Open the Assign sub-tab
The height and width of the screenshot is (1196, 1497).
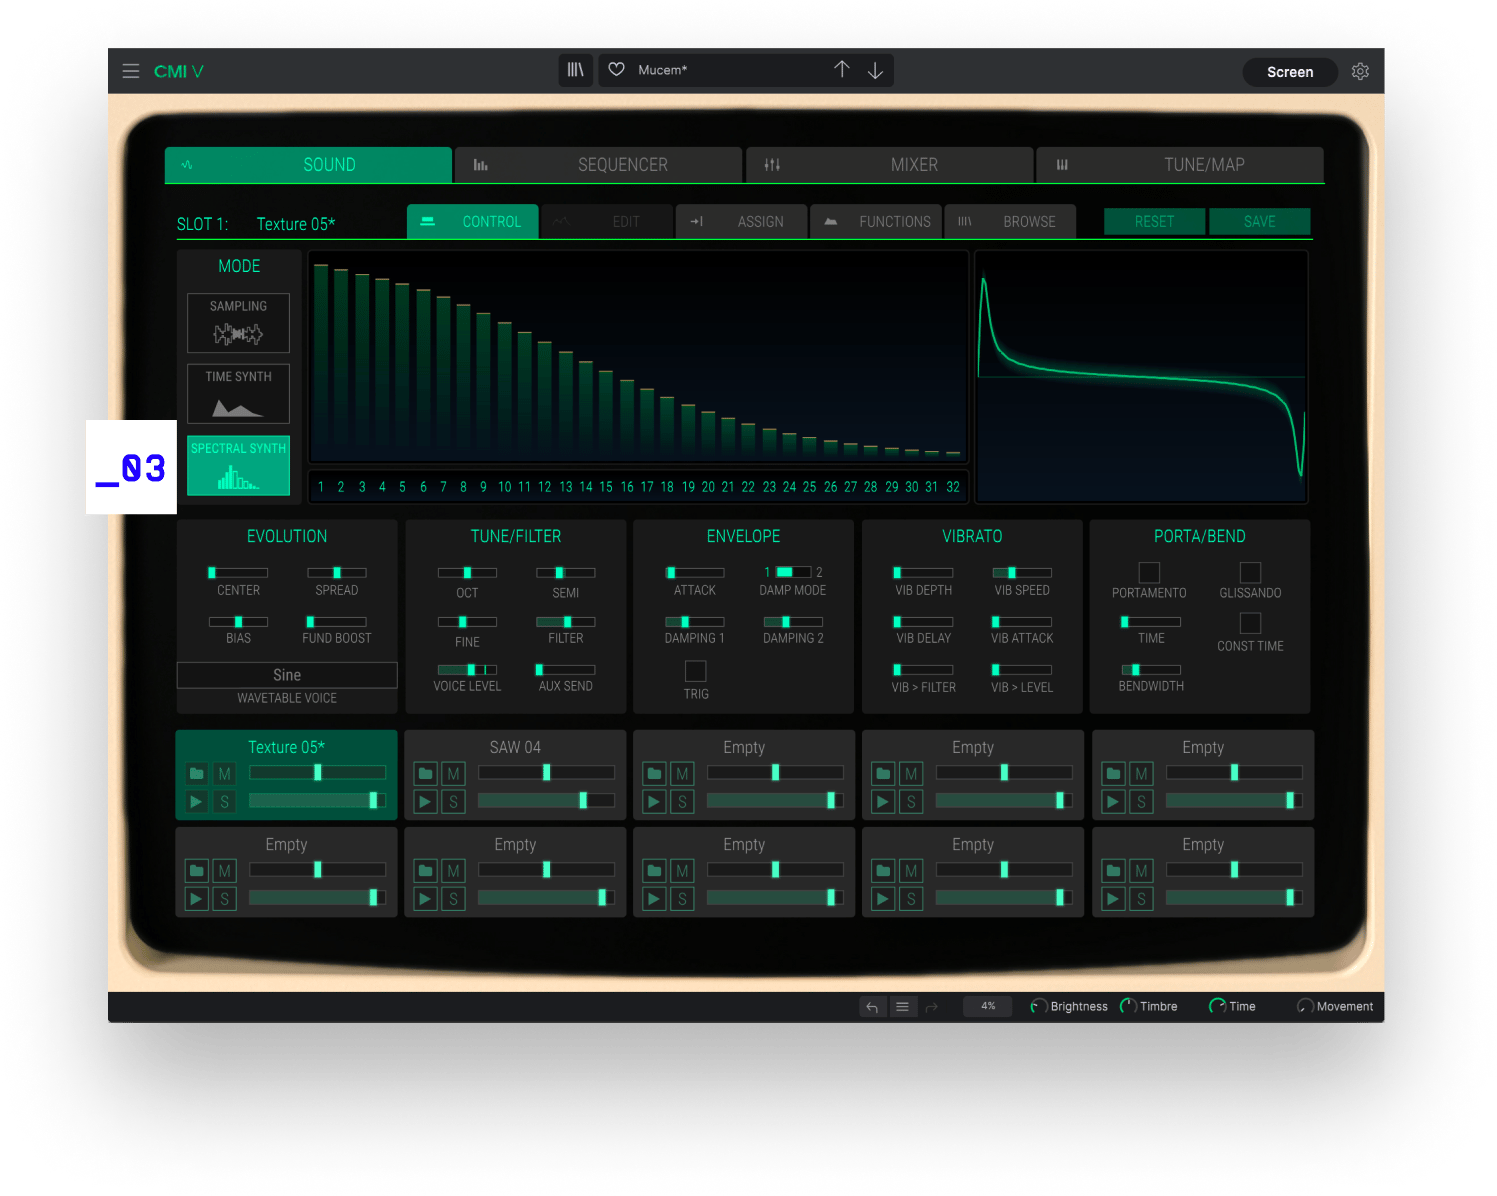coord(741,221)
